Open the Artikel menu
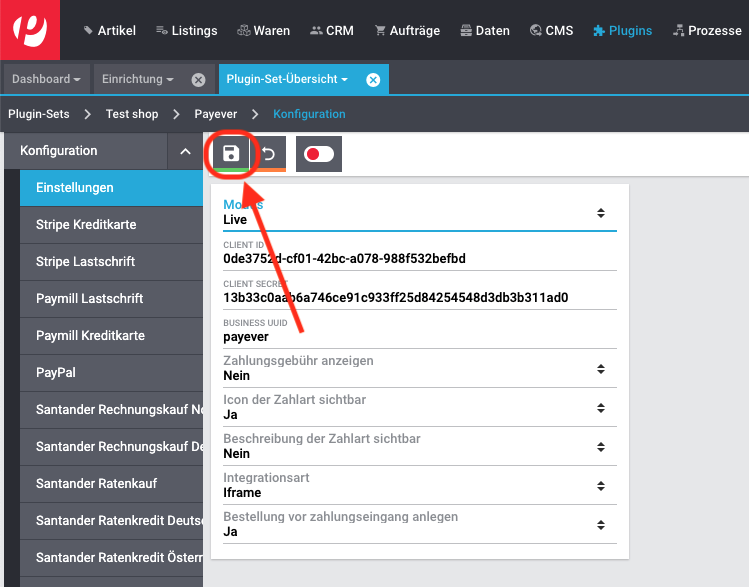Screen dimensions: 749x587 click(109, 31)
